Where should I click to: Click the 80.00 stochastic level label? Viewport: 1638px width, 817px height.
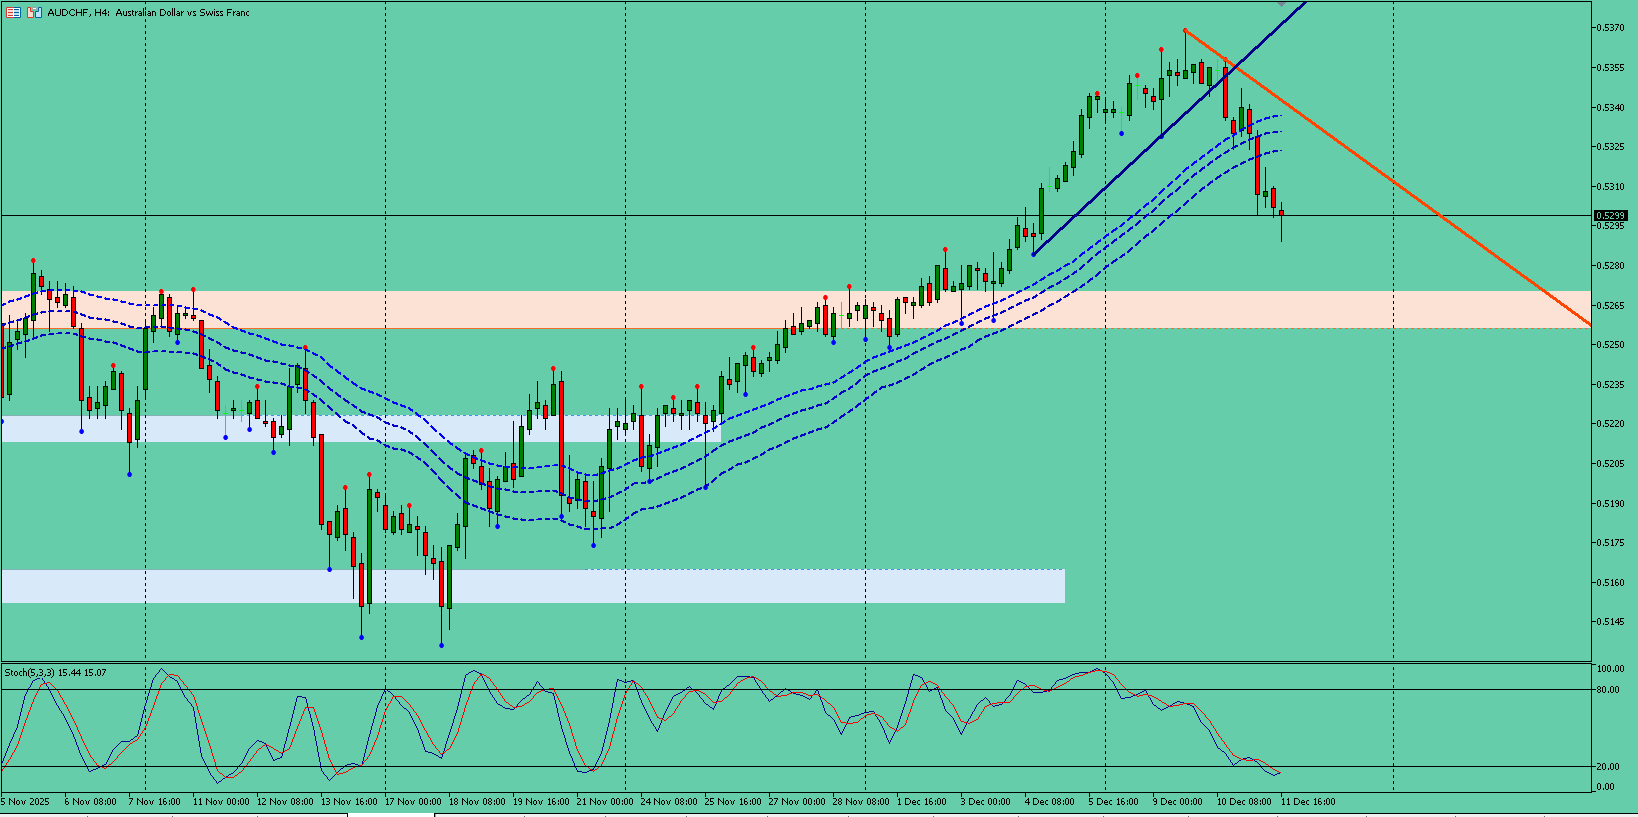coord(1608,690)
